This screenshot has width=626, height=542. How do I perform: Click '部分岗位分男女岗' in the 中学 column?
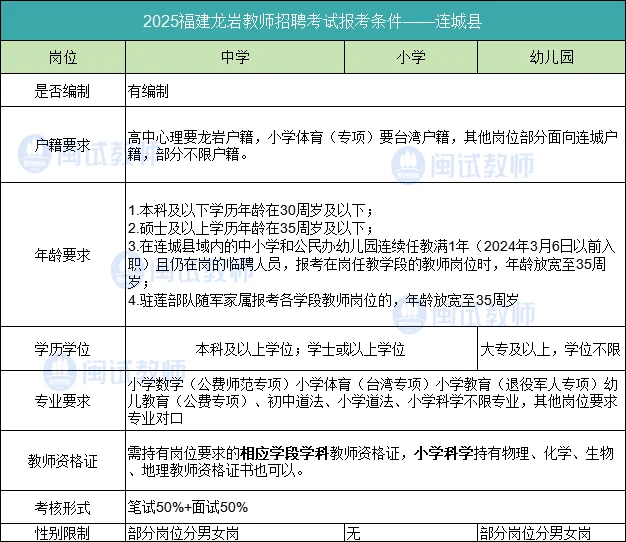(183, 534)
